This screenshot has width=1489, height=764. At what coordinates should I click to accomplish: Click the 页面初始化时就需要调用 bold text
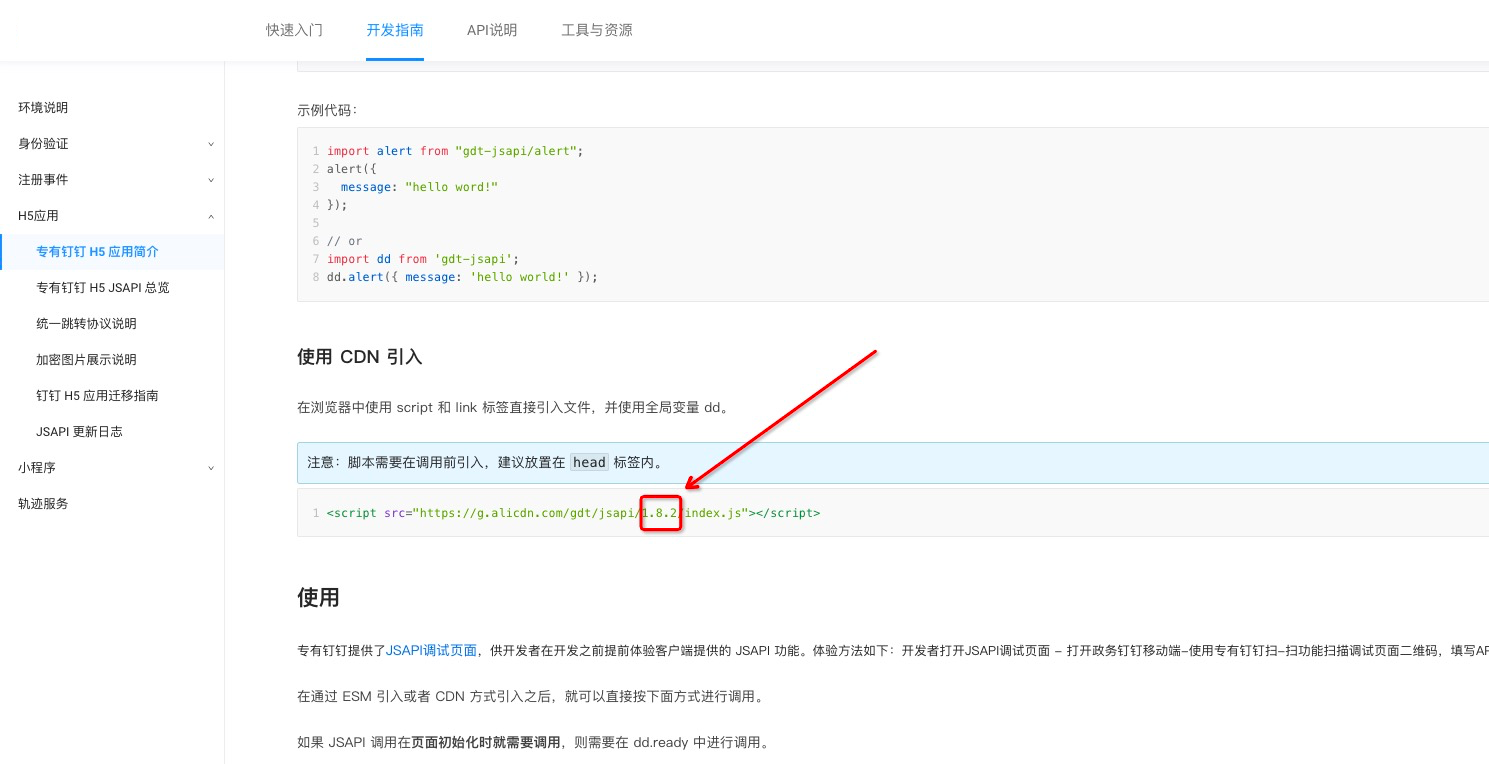485,742
